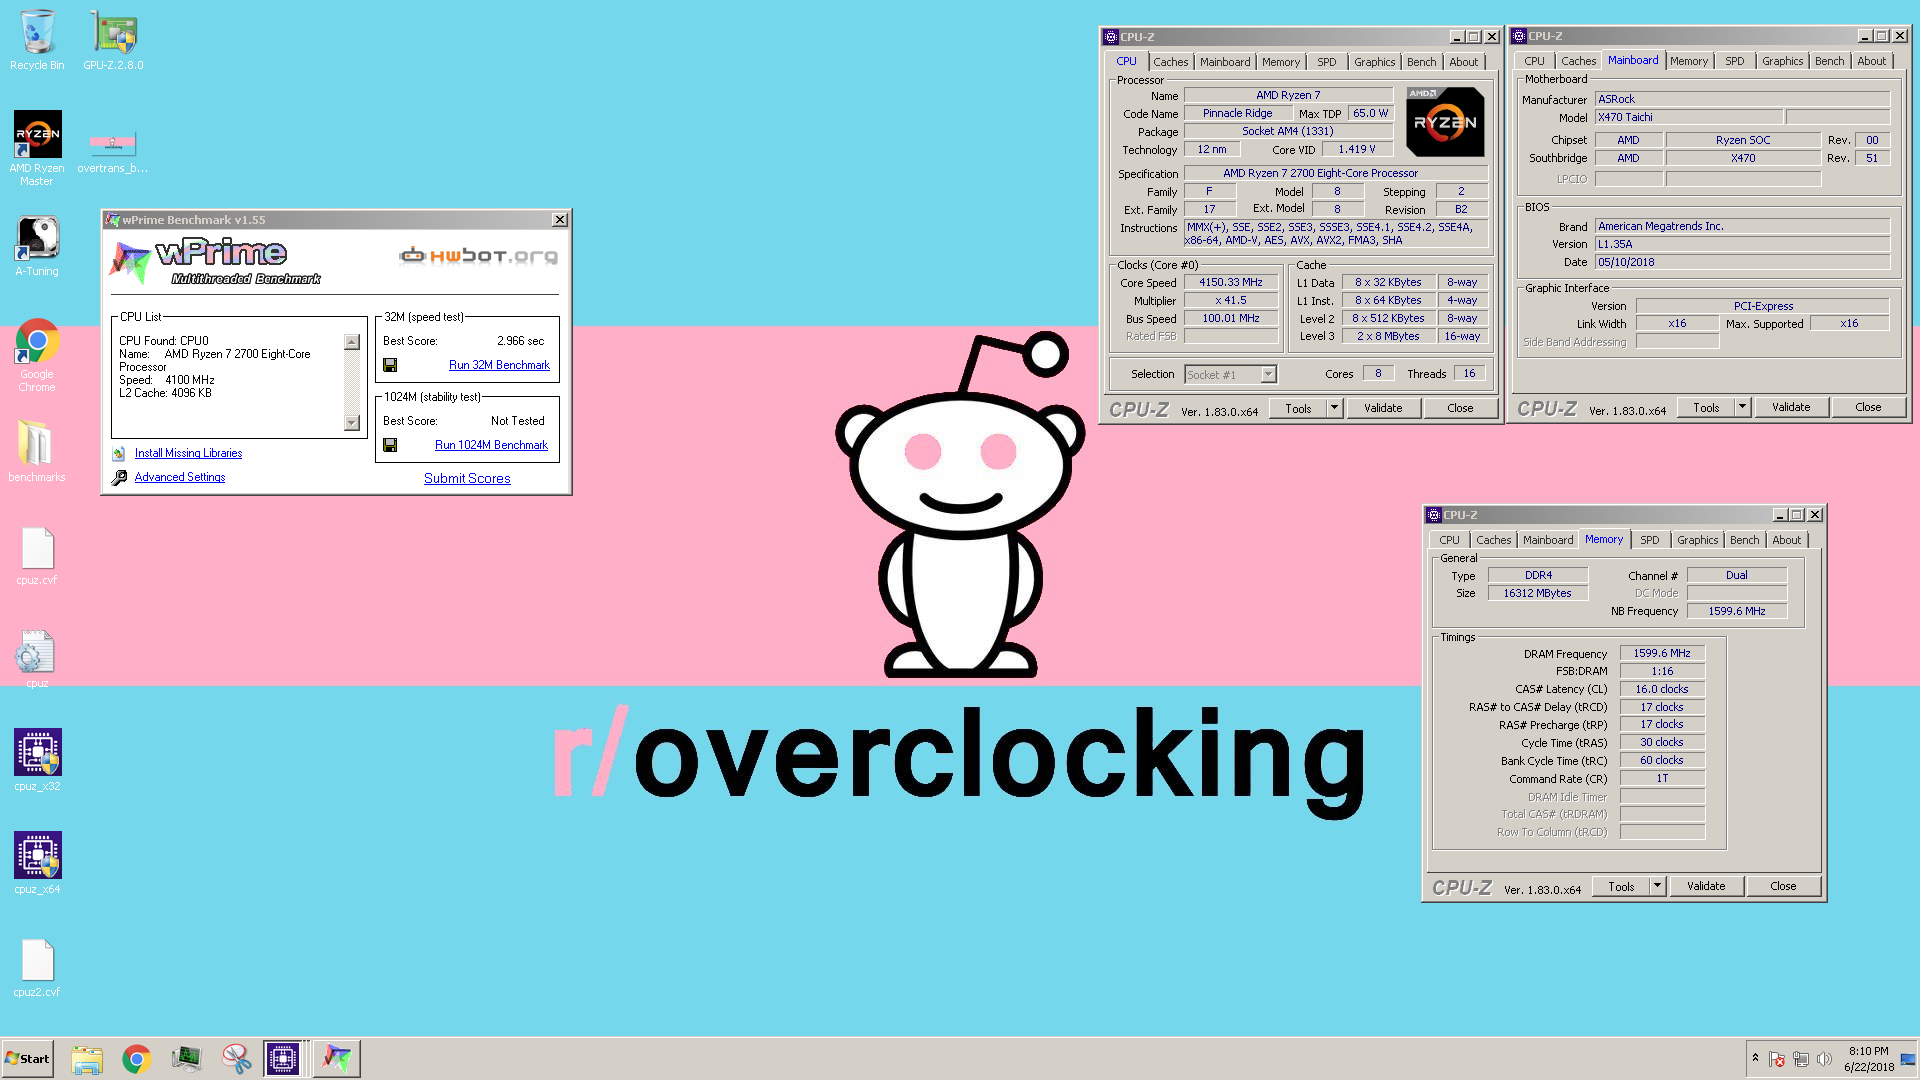The height and width of the screenshot is (1080, 1920).
Task: Click the Specification field AMD Ryzen 7 2700
Action: pos(1336,173)
